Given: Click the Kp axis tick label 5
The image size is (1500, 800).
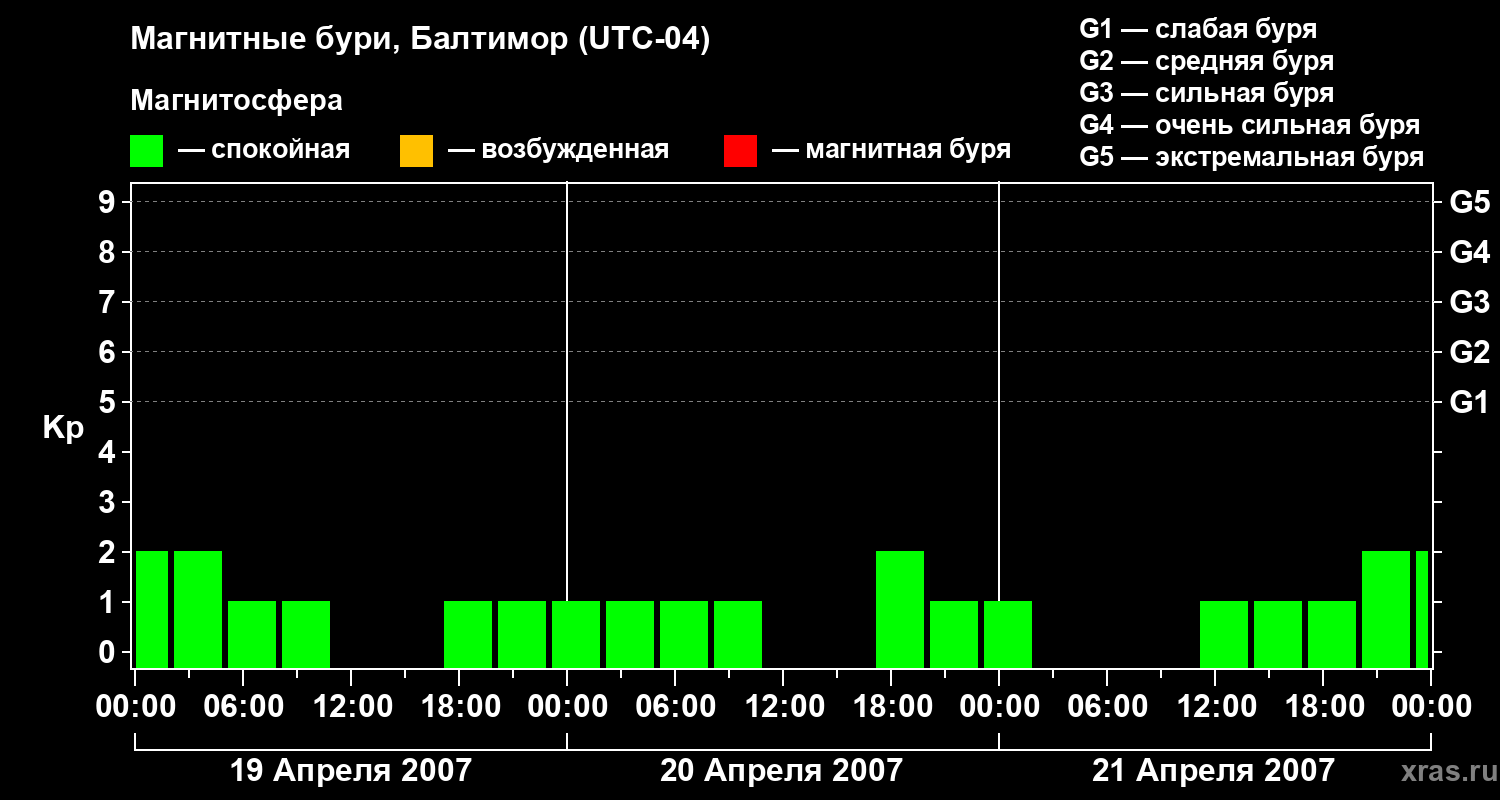Looking at the screenshot, I should 109,402.
